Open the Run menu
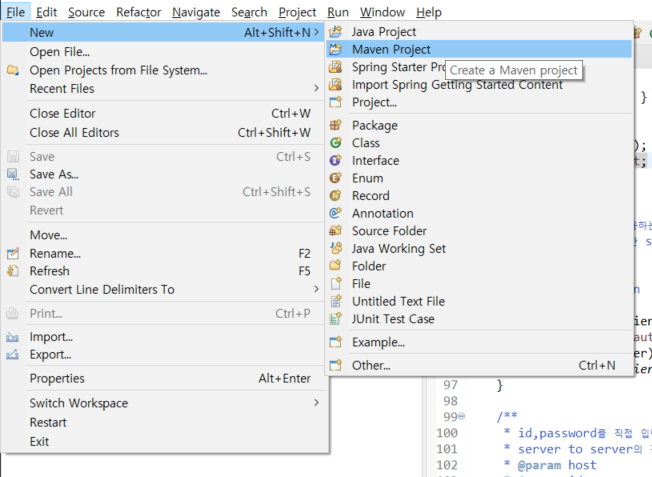The height and width of the screenshot is (477, 652). tap(338, 12)
